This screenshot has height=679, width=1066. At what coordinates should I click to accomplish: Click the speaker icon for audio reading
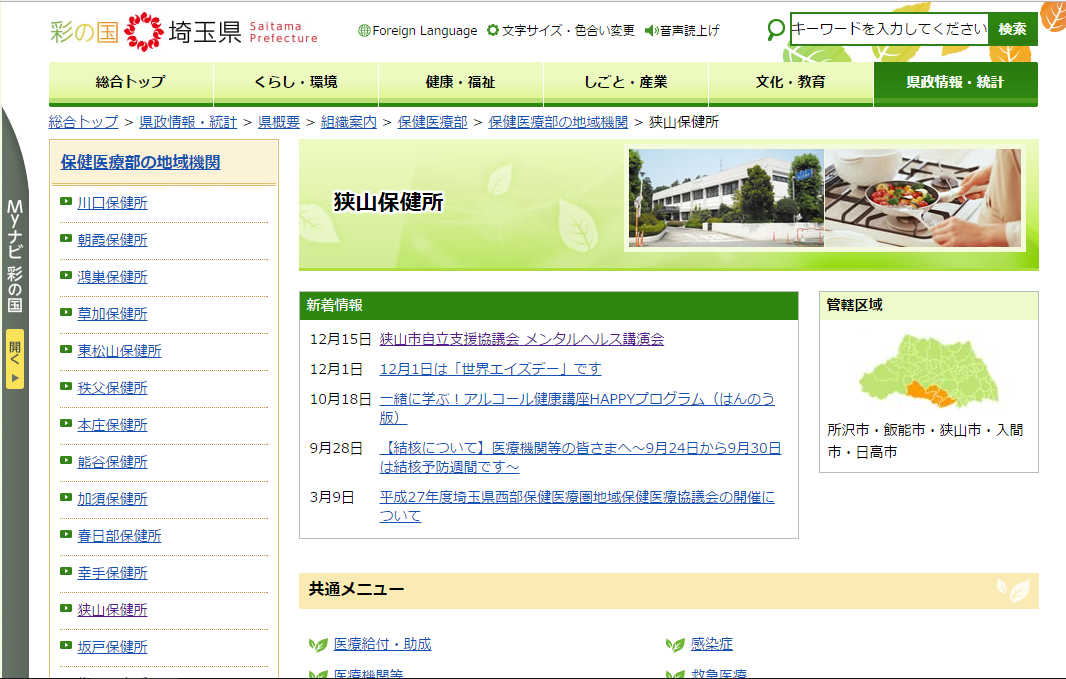point(651,31)
